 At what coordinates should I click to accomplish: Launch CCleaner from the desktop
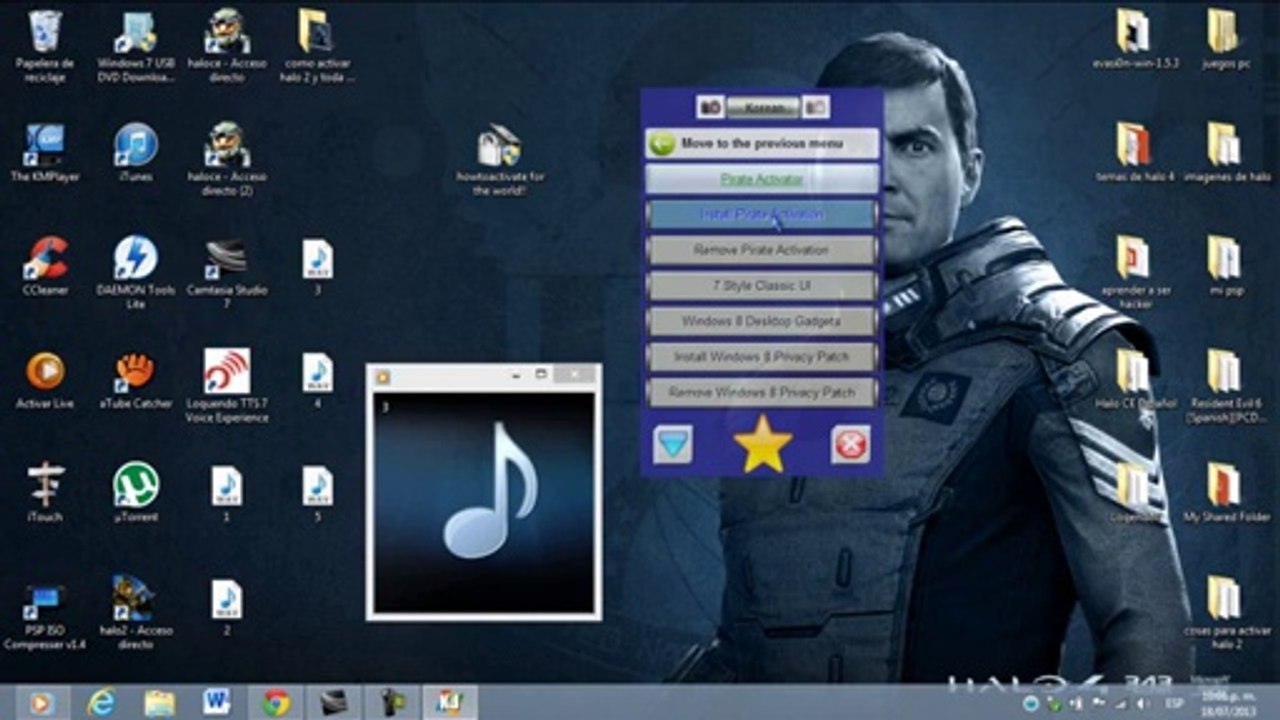click(x=45, y=266)
